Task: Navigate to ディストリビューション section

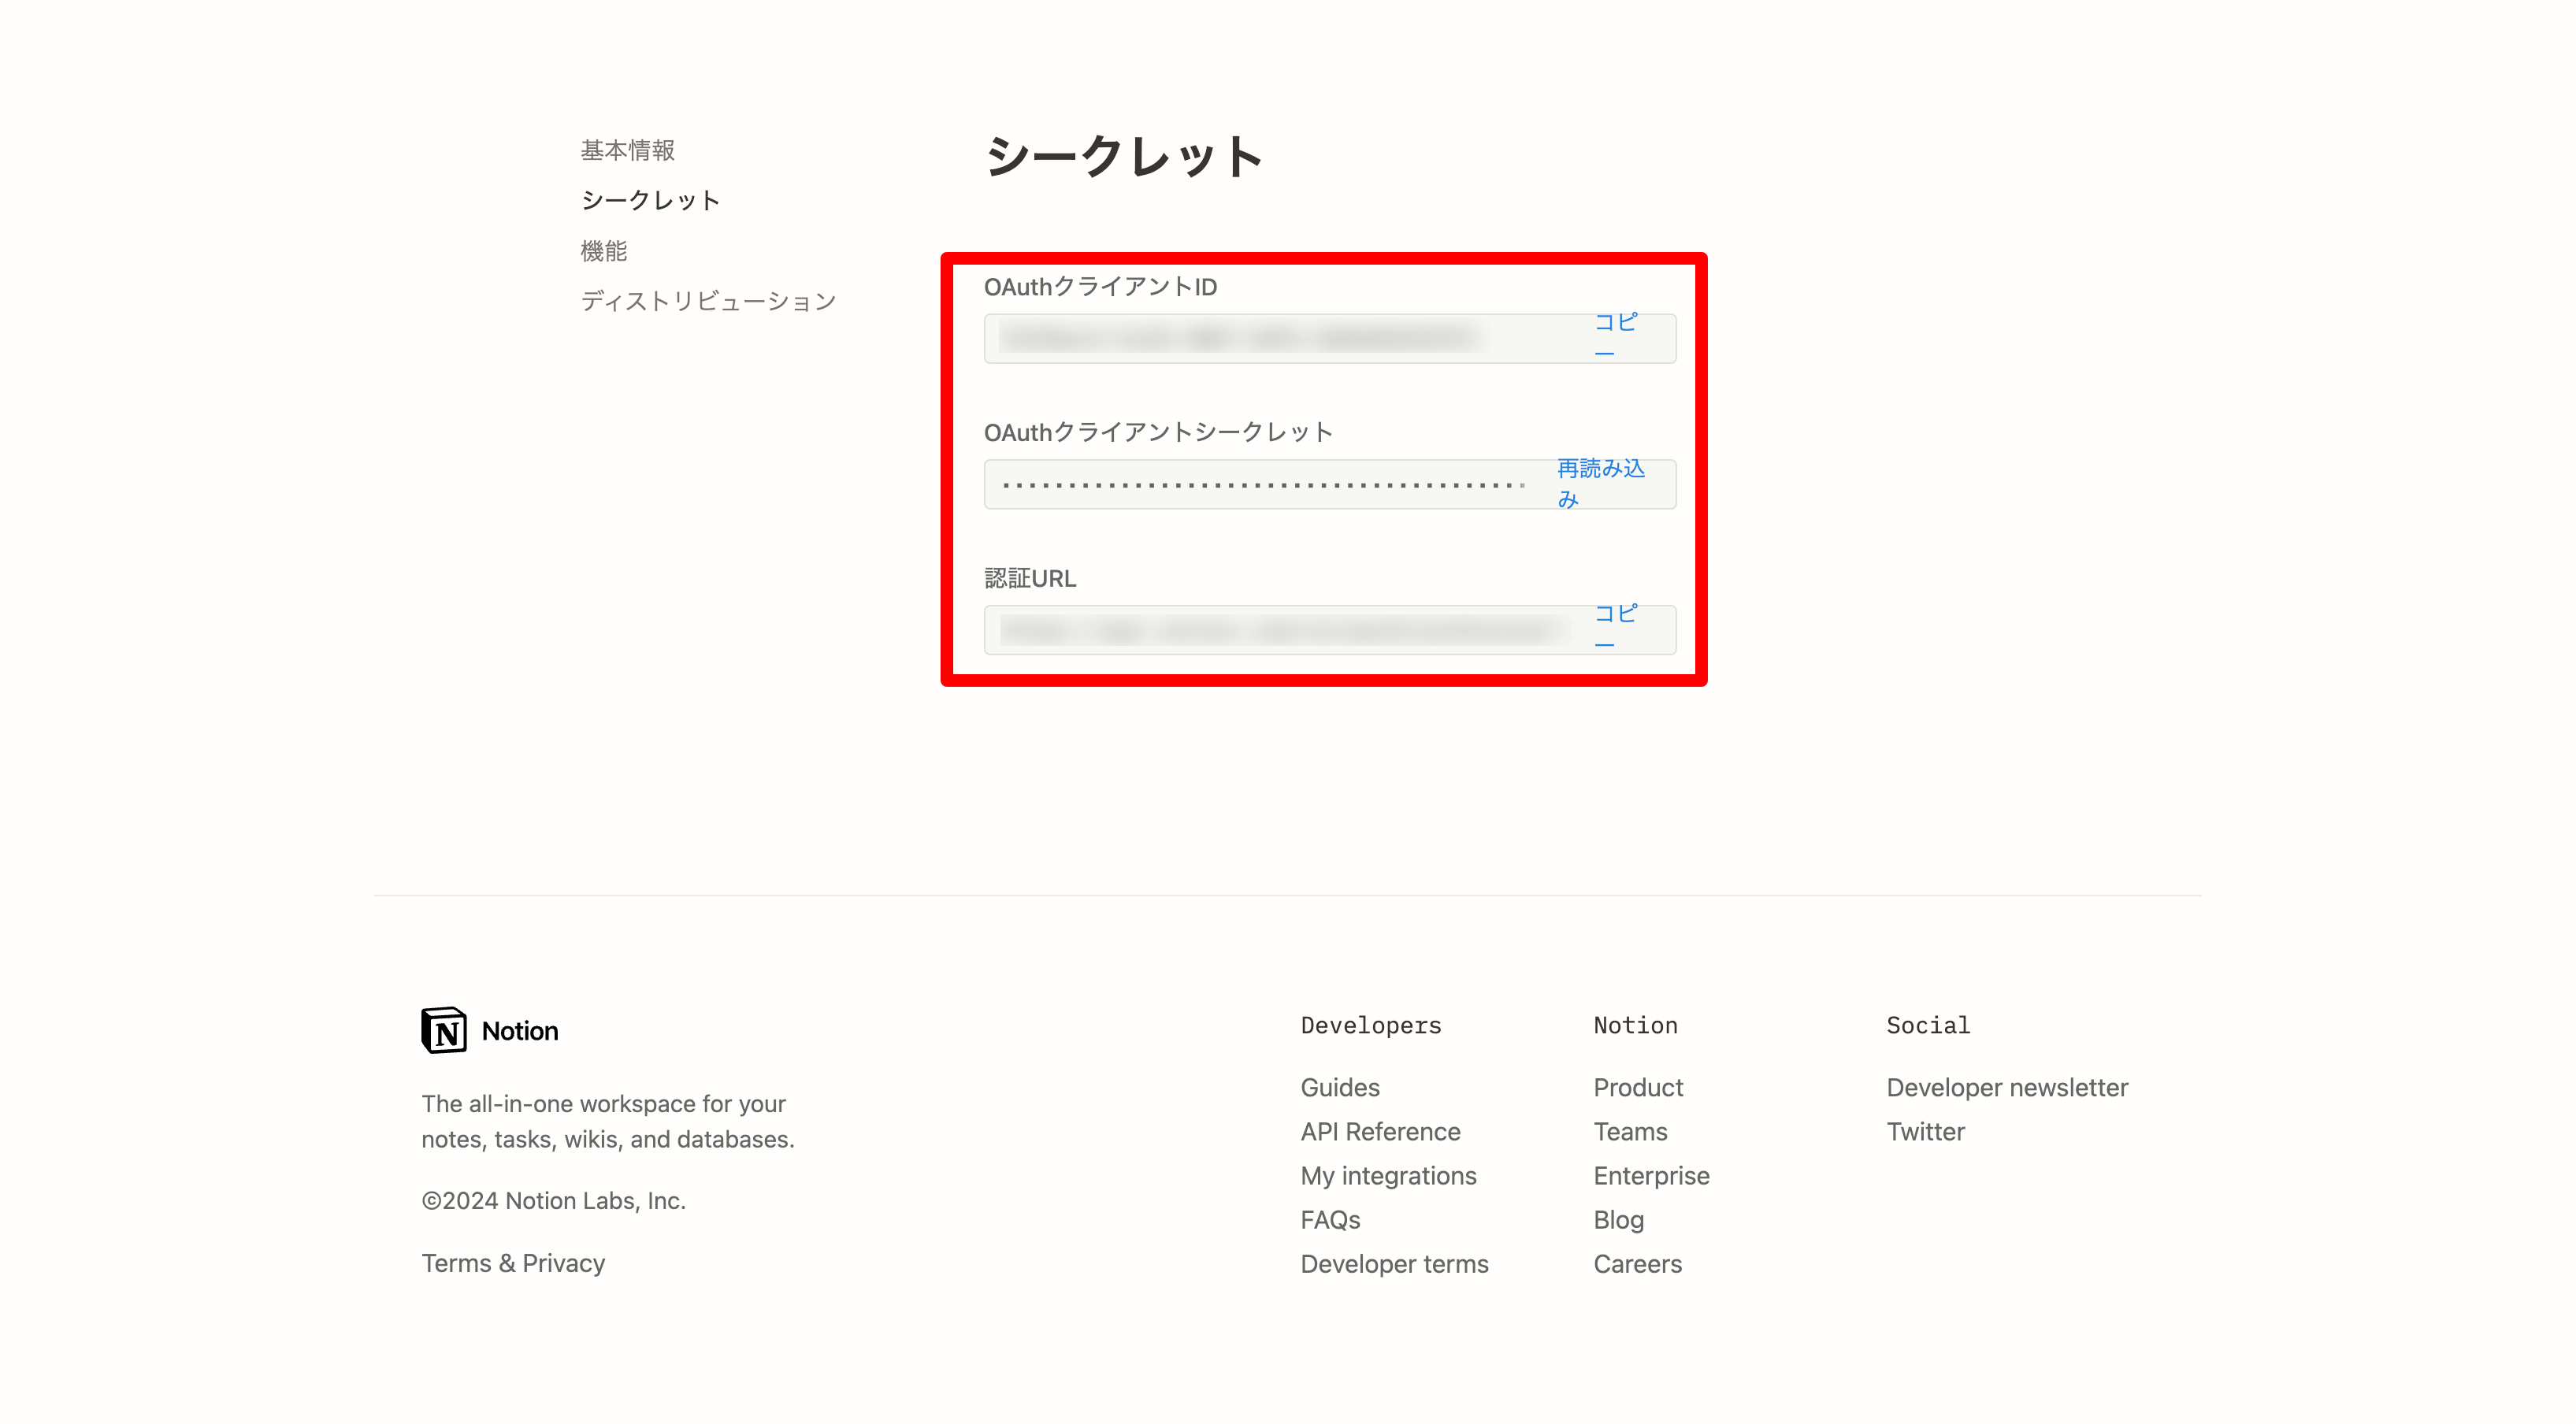Action: tap(707, 302)
